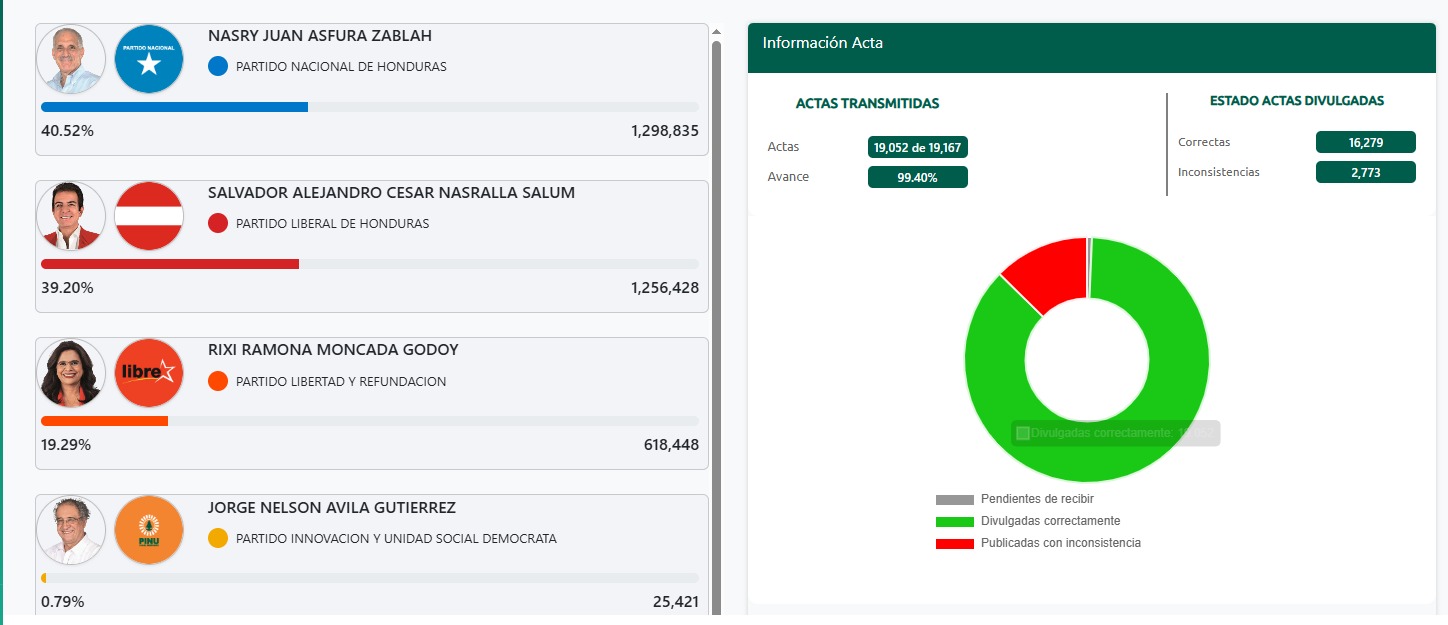This screenshot has width=1448, height=625.
Task: Click the Actas 19,052 de 19,167 badge
Action: click(x=918, y=147)
